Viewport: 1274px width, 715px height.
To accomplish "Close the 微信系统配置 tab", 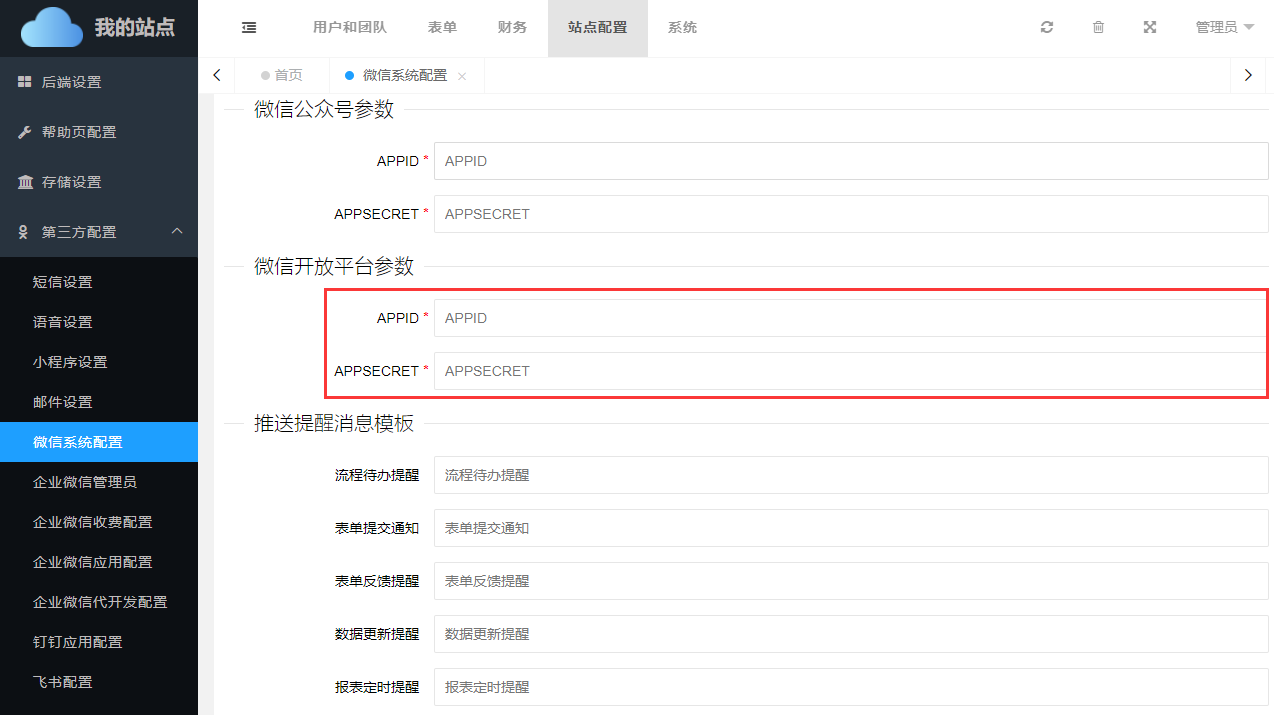I will (x=462, y=76).
